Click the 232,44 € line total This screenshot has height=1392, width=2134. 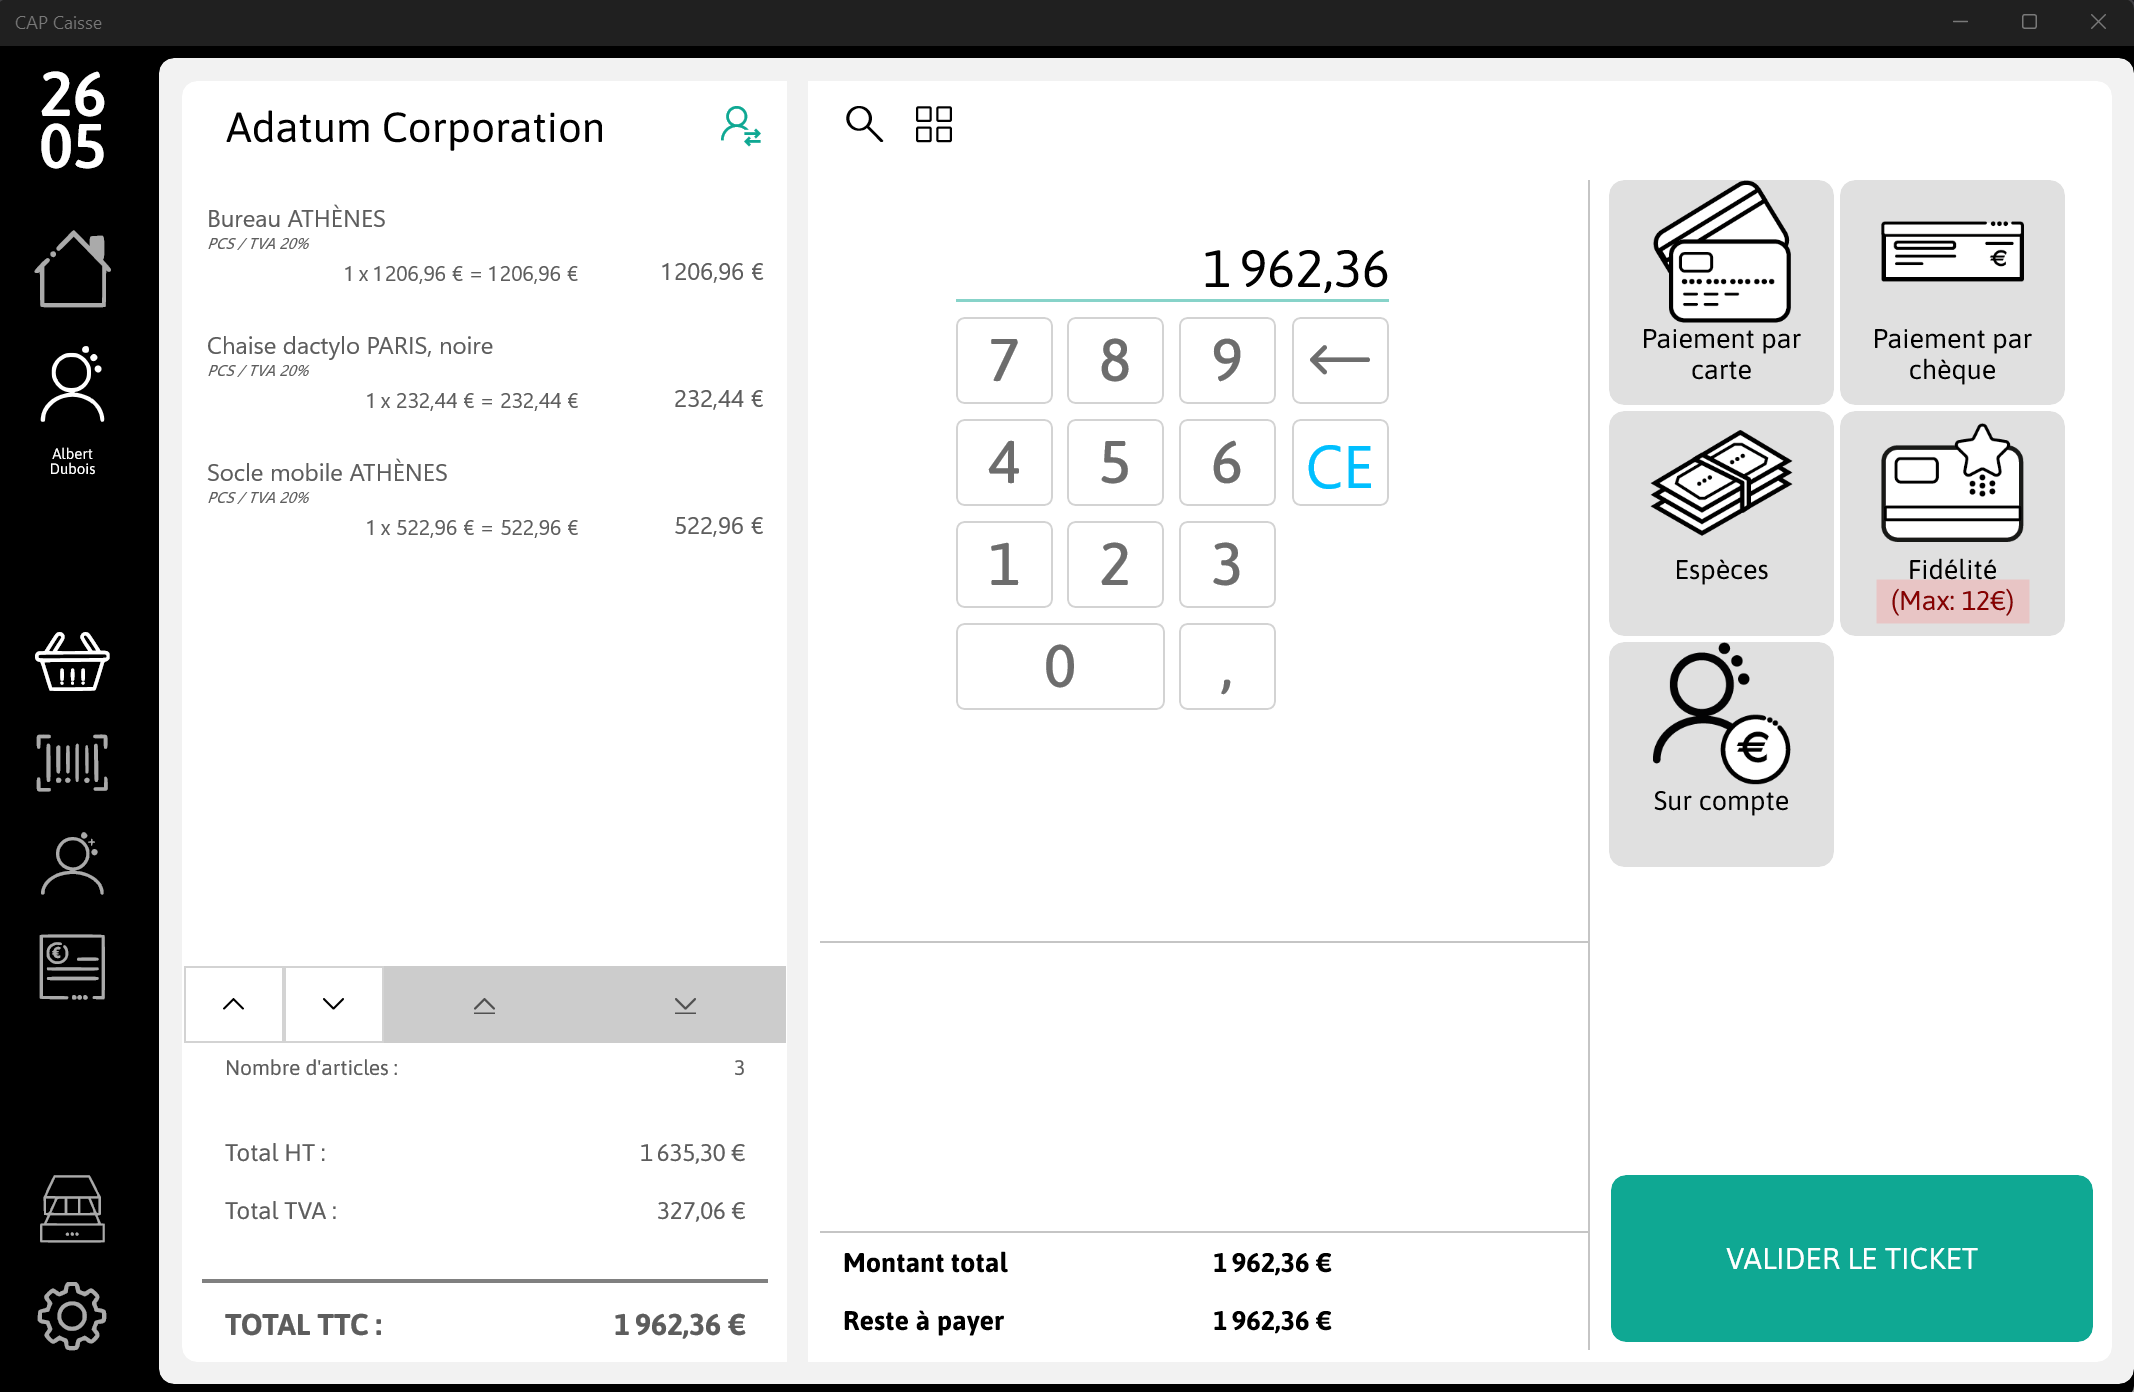point(719,399)
